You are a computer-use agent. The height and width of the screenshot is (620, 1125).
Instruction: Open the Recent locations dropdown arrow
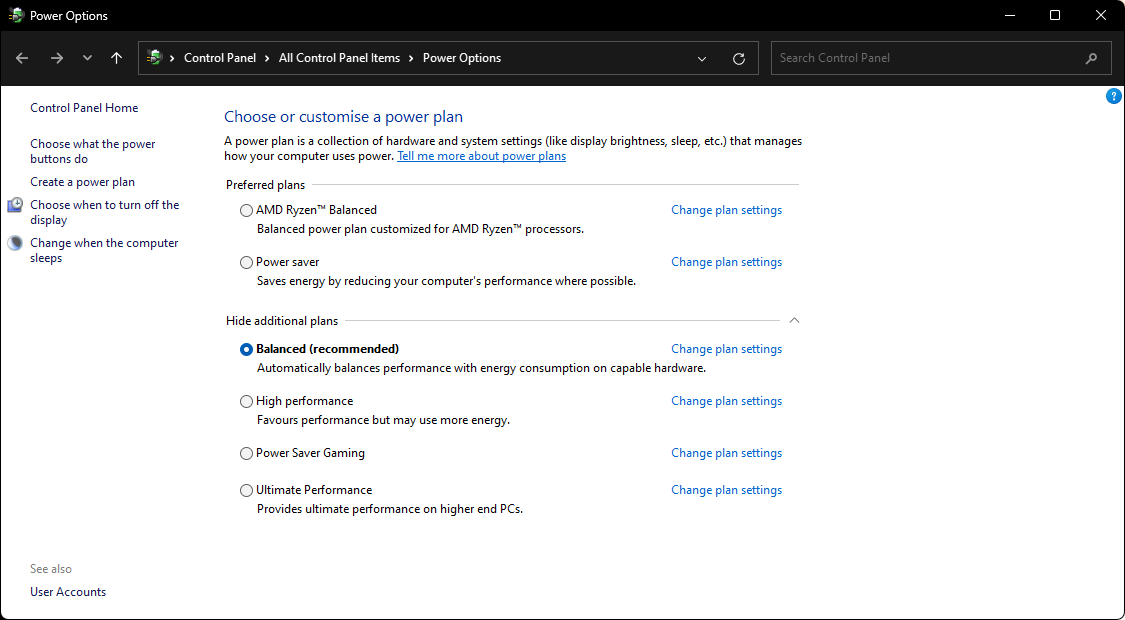coord(88,58)
